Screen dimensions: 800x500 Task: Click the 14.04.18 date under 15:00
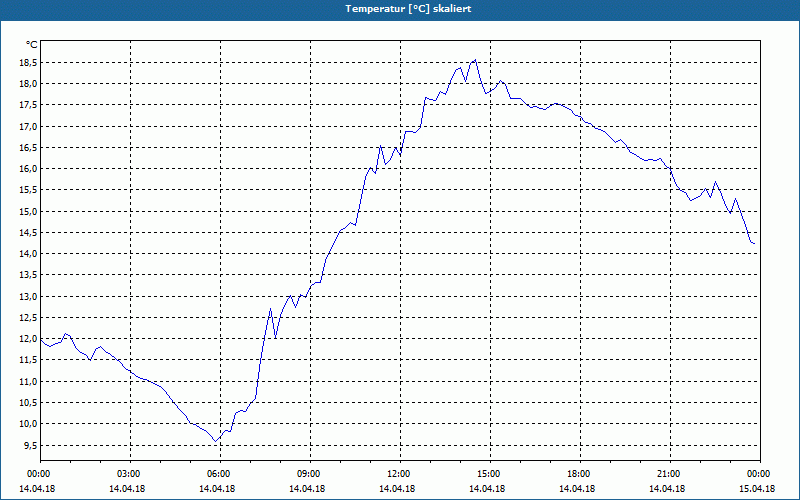(x=488, y=488)
